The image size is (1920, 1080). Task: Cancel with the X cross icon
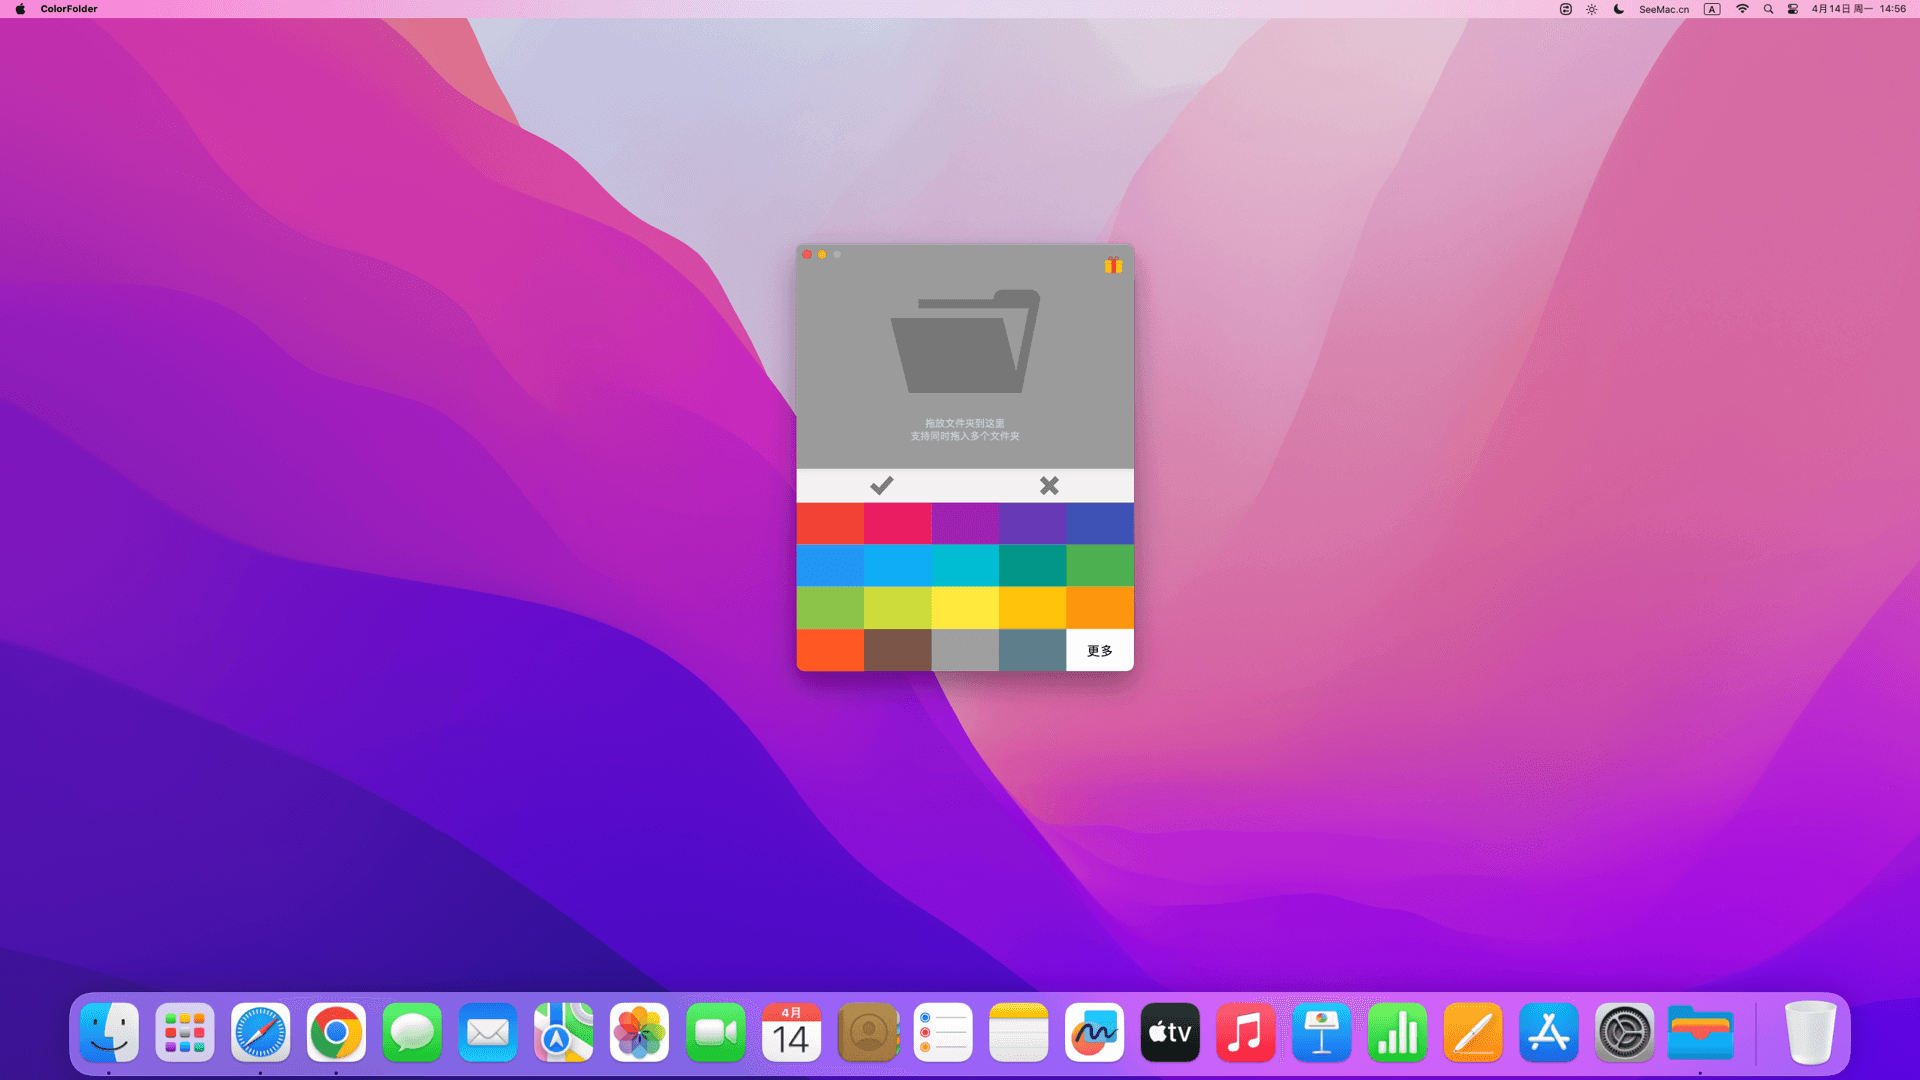click(1049, 486)
